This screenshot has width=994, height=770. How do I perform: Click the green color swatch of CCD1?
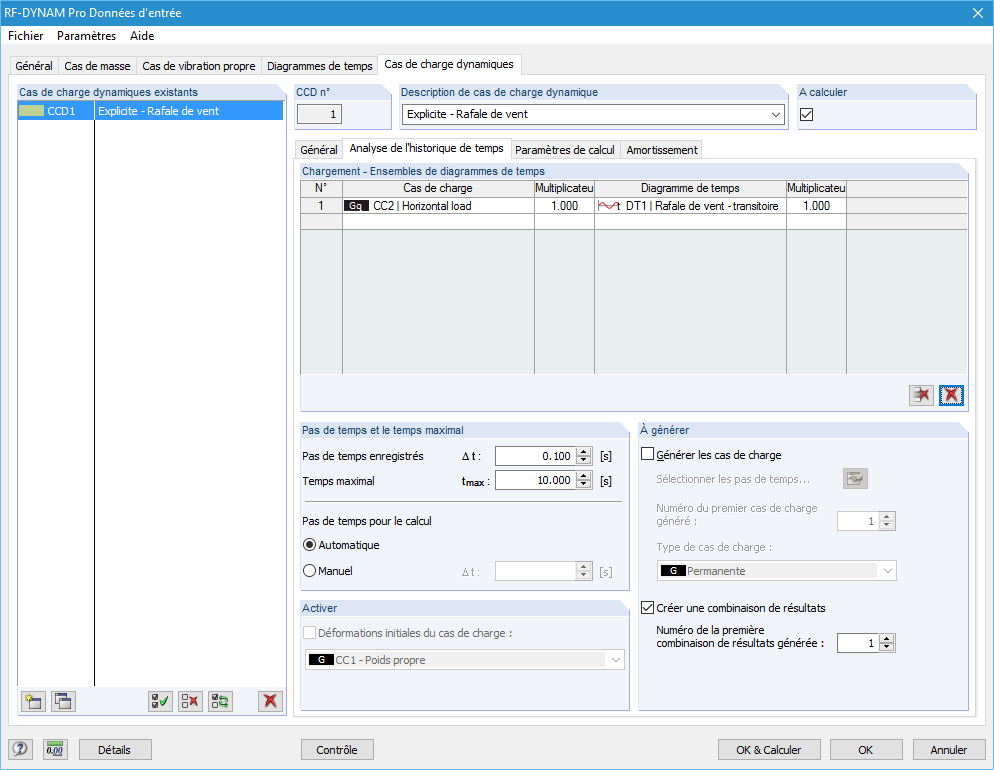pos(32,111)
